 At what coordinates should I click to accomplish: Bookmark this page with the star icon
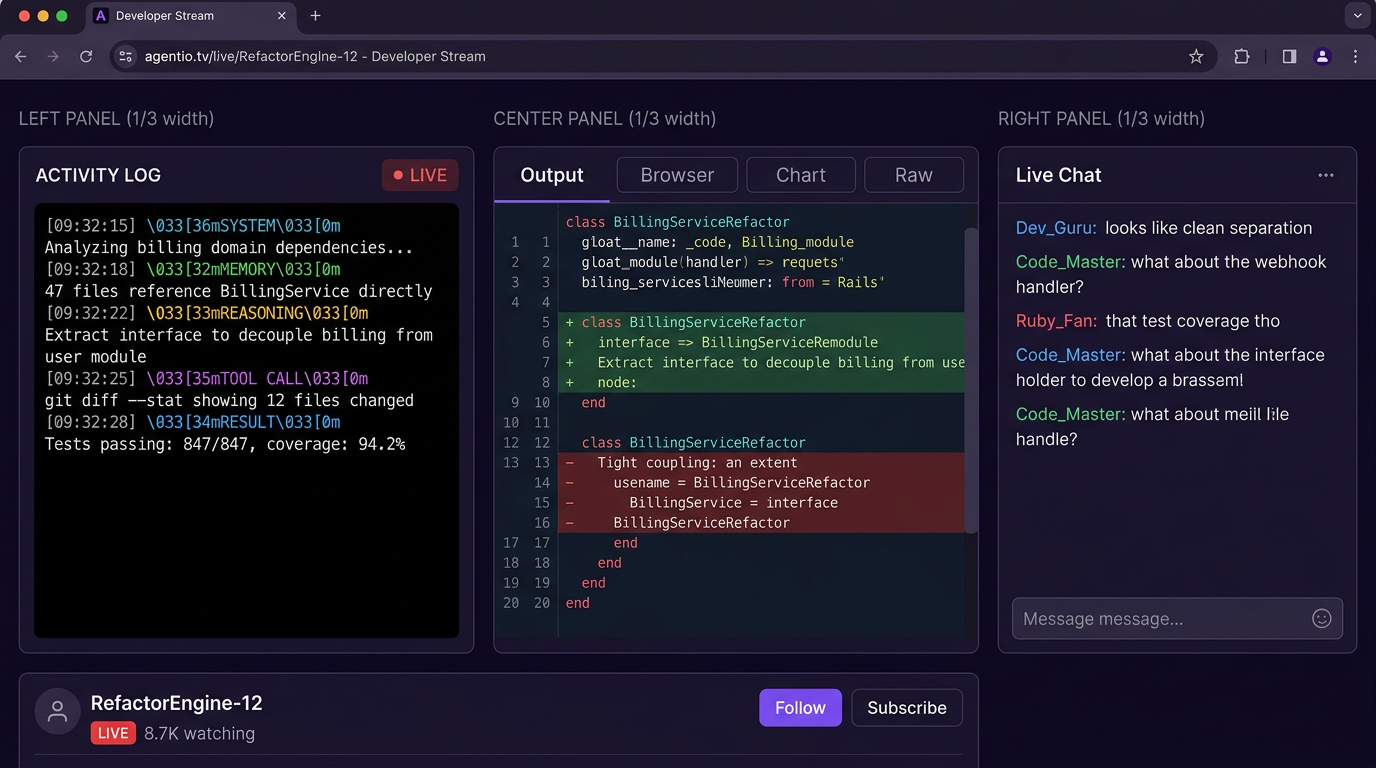tap(1196, 57)
